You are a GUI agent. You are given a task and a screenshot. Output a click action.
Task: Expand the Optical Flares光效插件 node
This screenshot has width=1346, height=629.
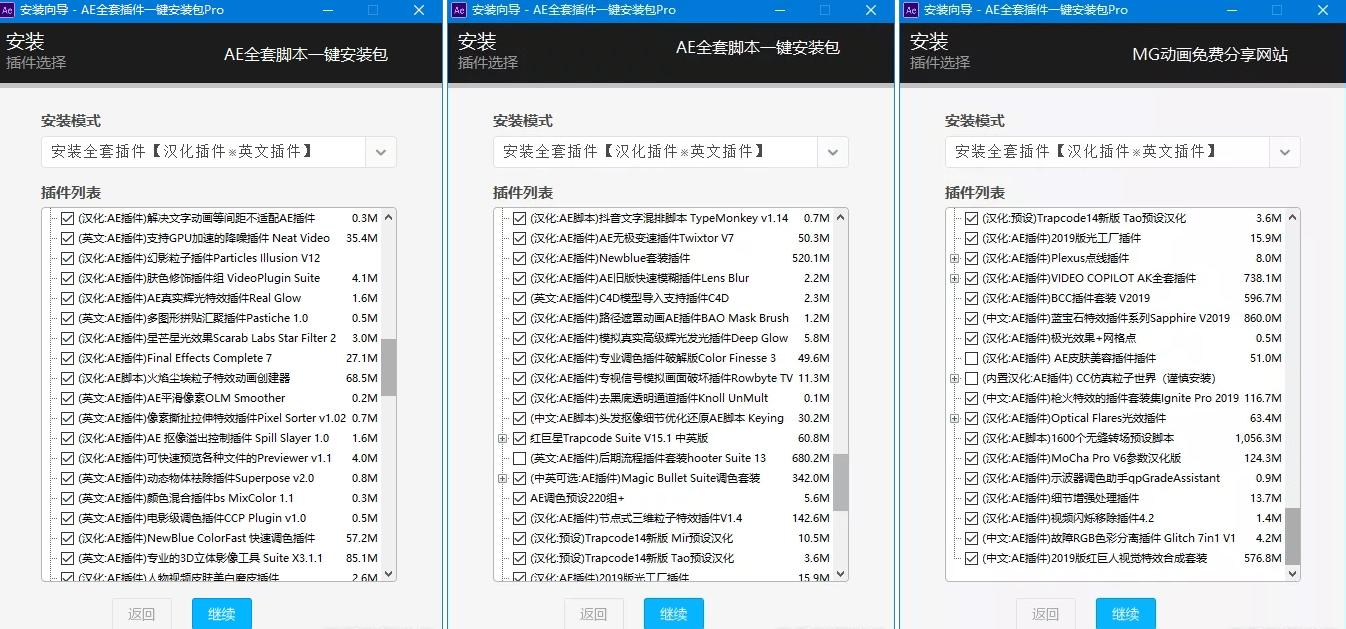(x=955, y=418)
